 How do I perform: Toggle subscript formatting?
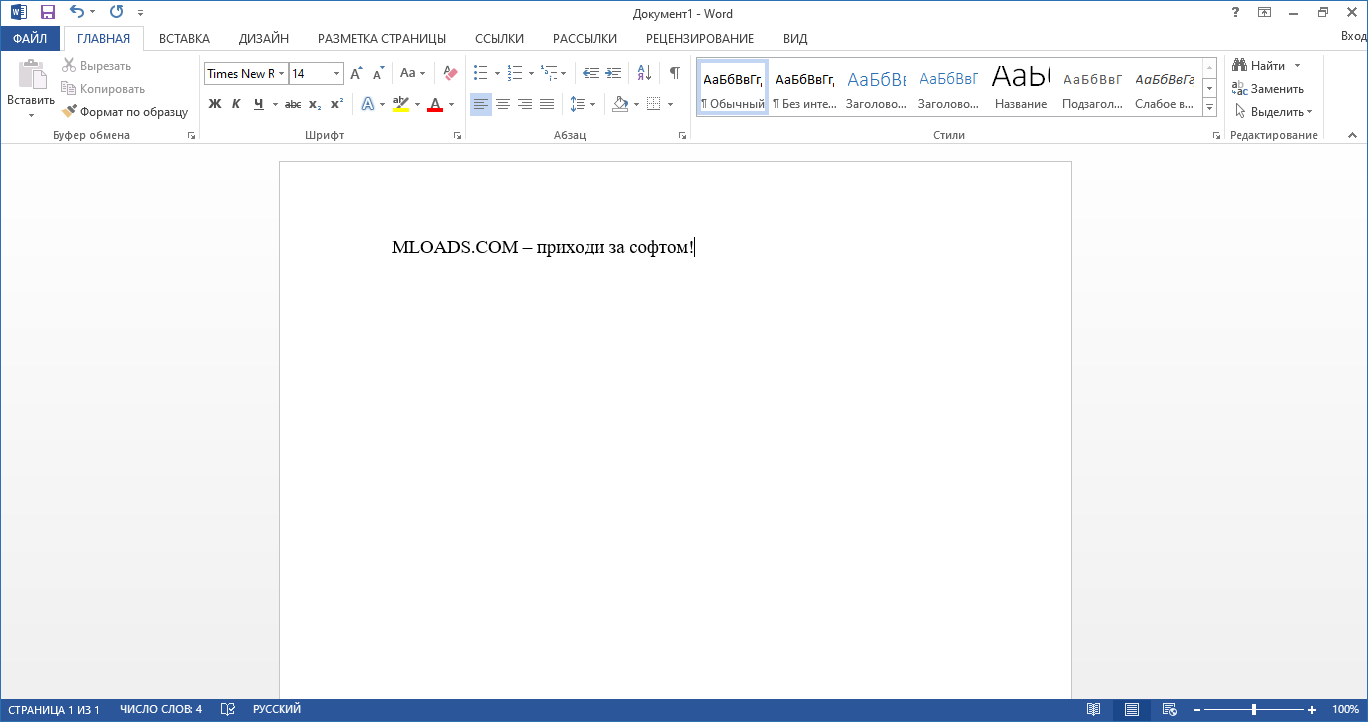point(315,104)
